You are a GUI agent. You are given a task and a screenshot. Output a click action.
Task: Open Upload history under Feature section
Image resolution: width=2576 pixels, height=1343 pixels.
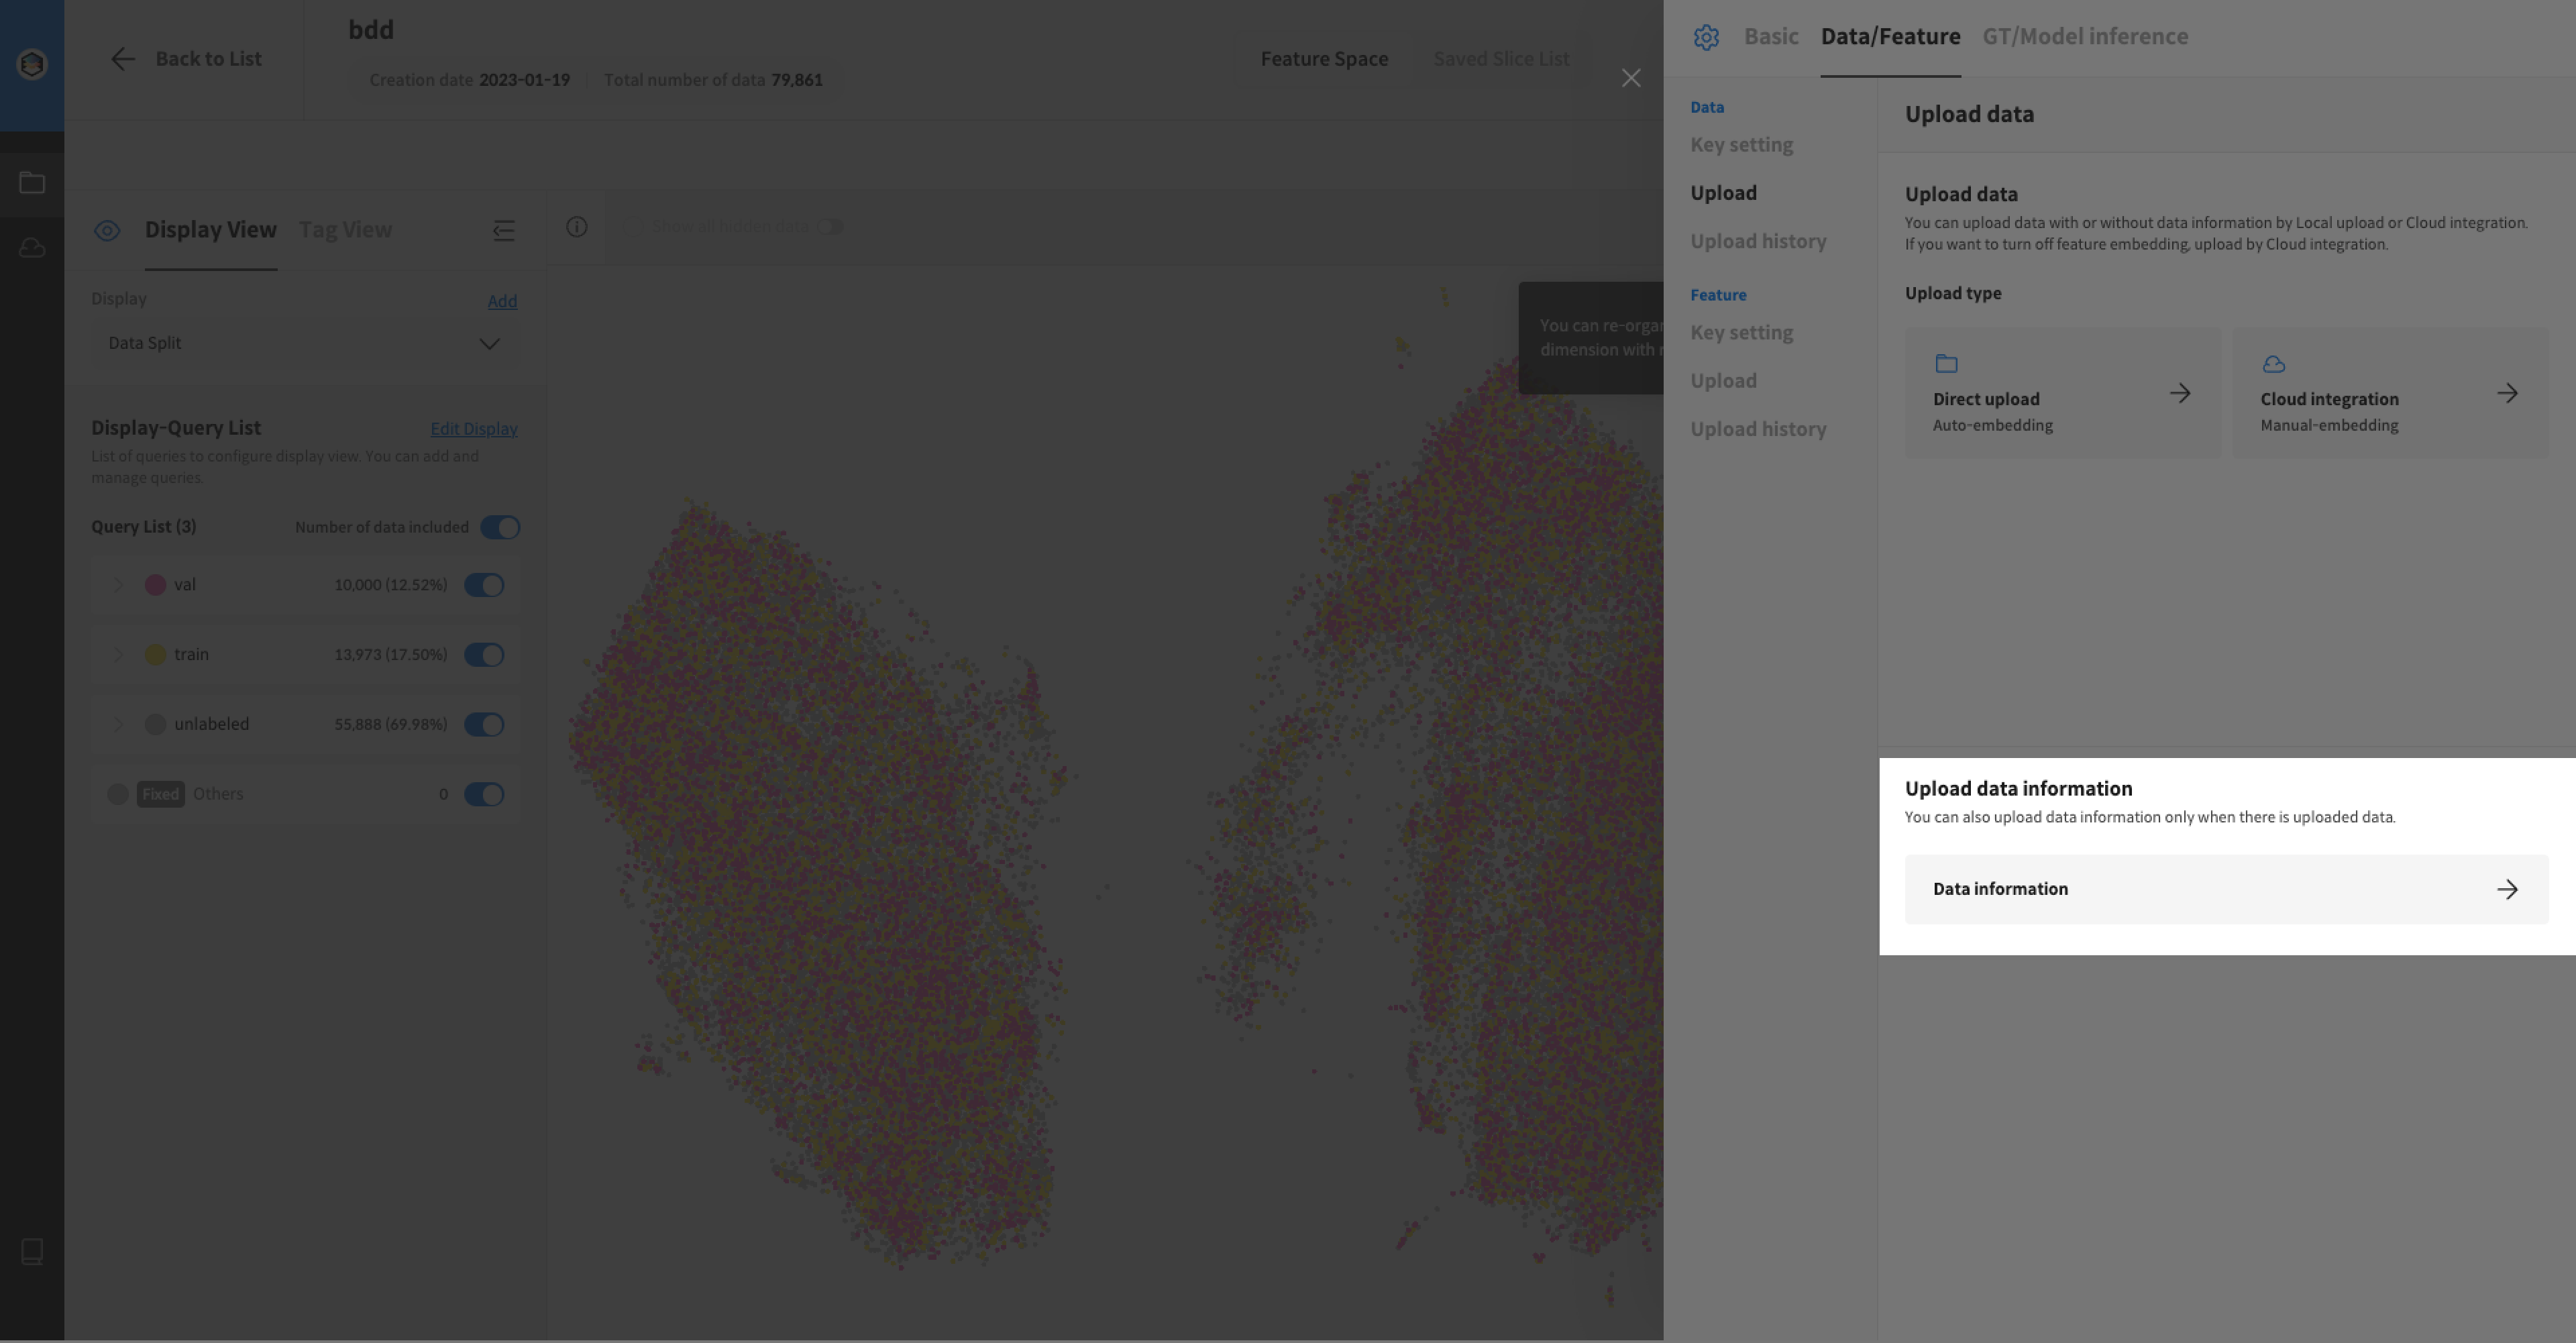[x=1758, y=429]
